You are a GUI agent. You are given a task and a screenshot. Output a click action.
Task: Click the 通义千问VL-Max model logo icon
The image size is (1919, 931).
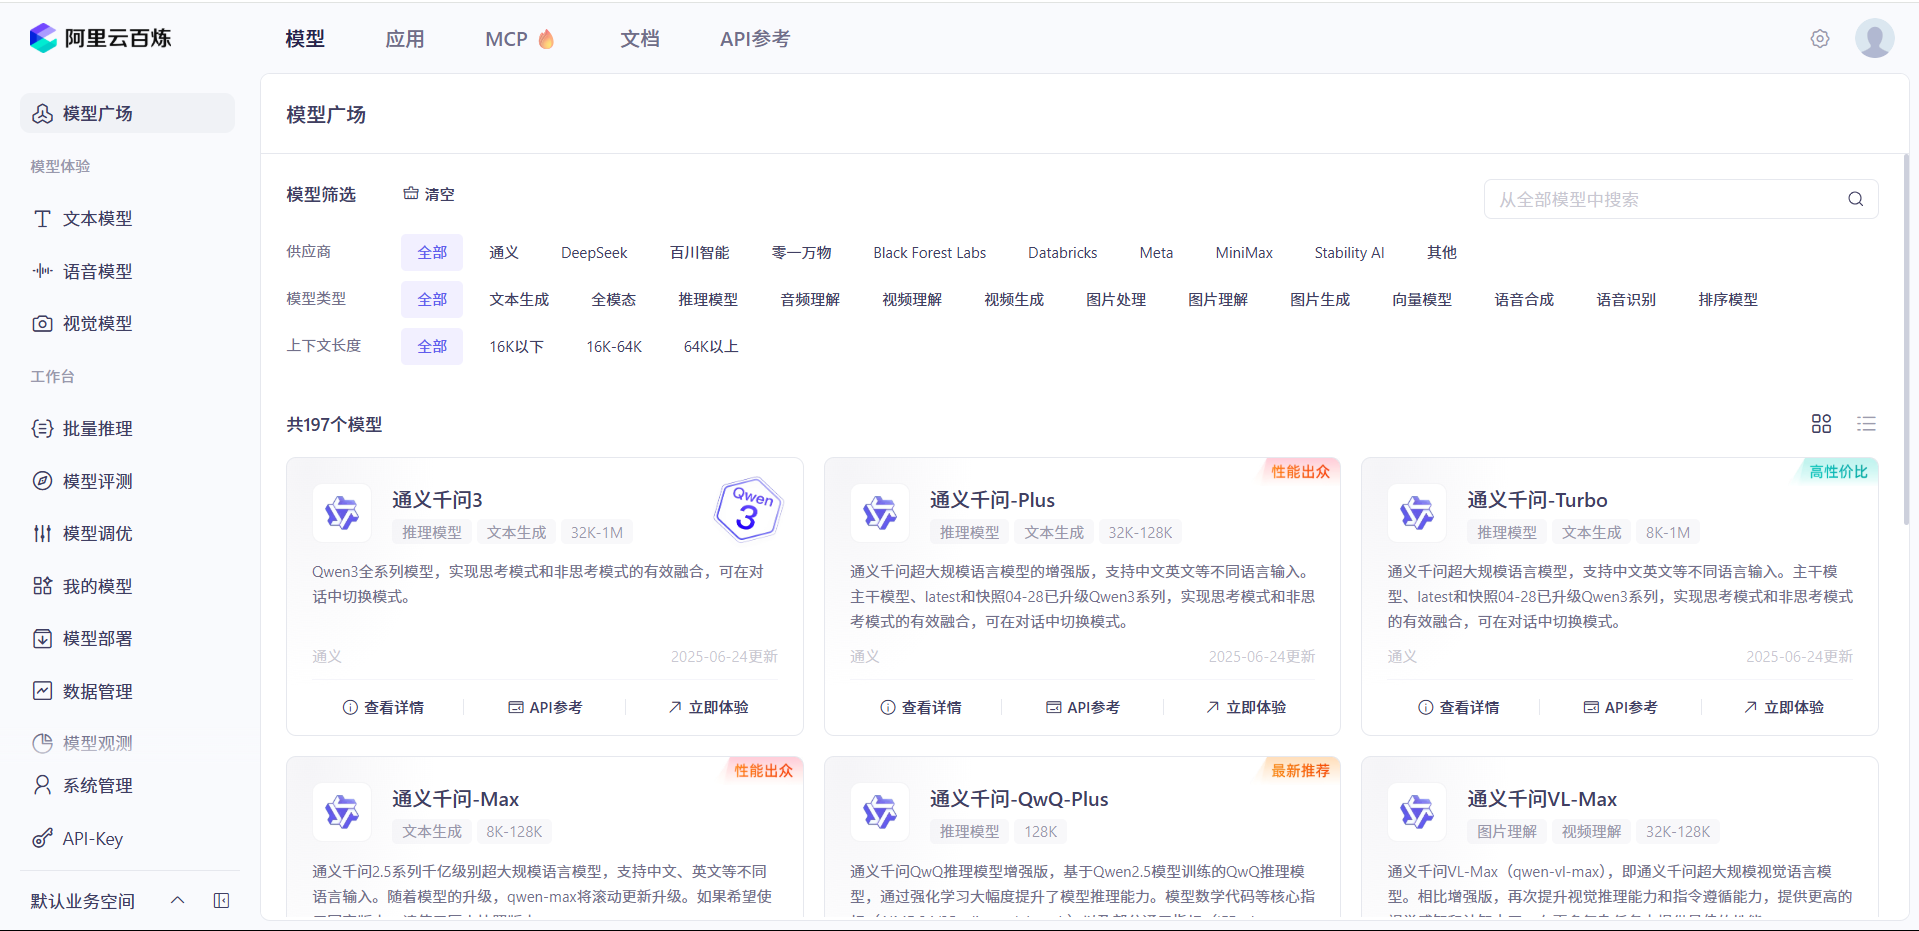tap(1417, 812)
